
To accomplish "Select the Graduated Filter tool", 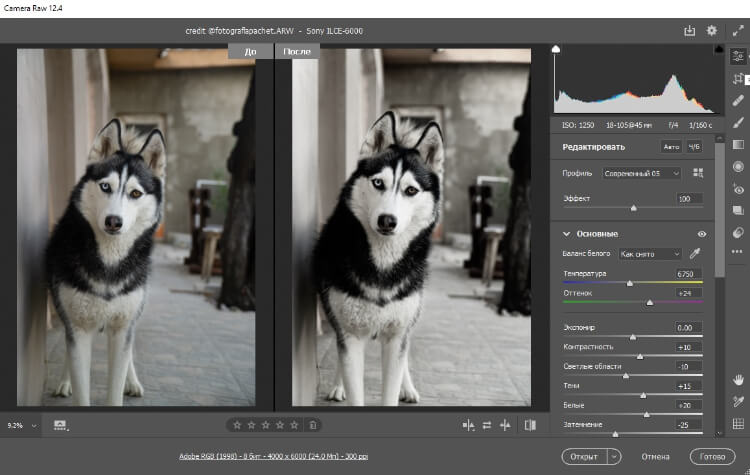I will (739, 144).
